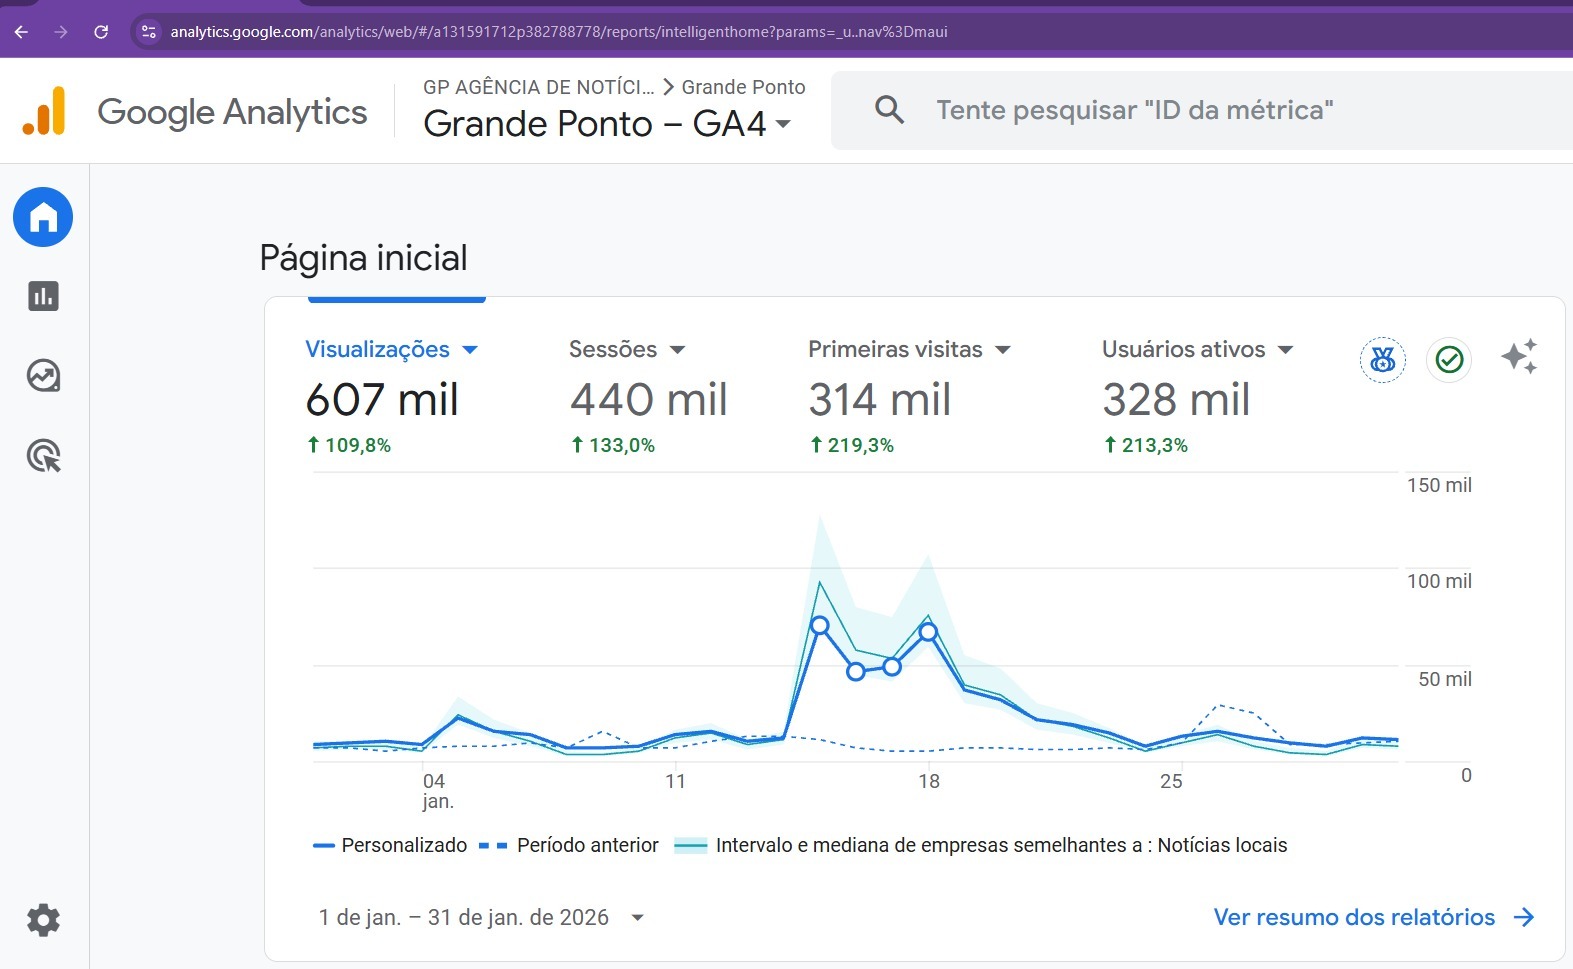Click the Personalizado legend entry
Screen dimensions: 1573x969
(x=390, y=845)
